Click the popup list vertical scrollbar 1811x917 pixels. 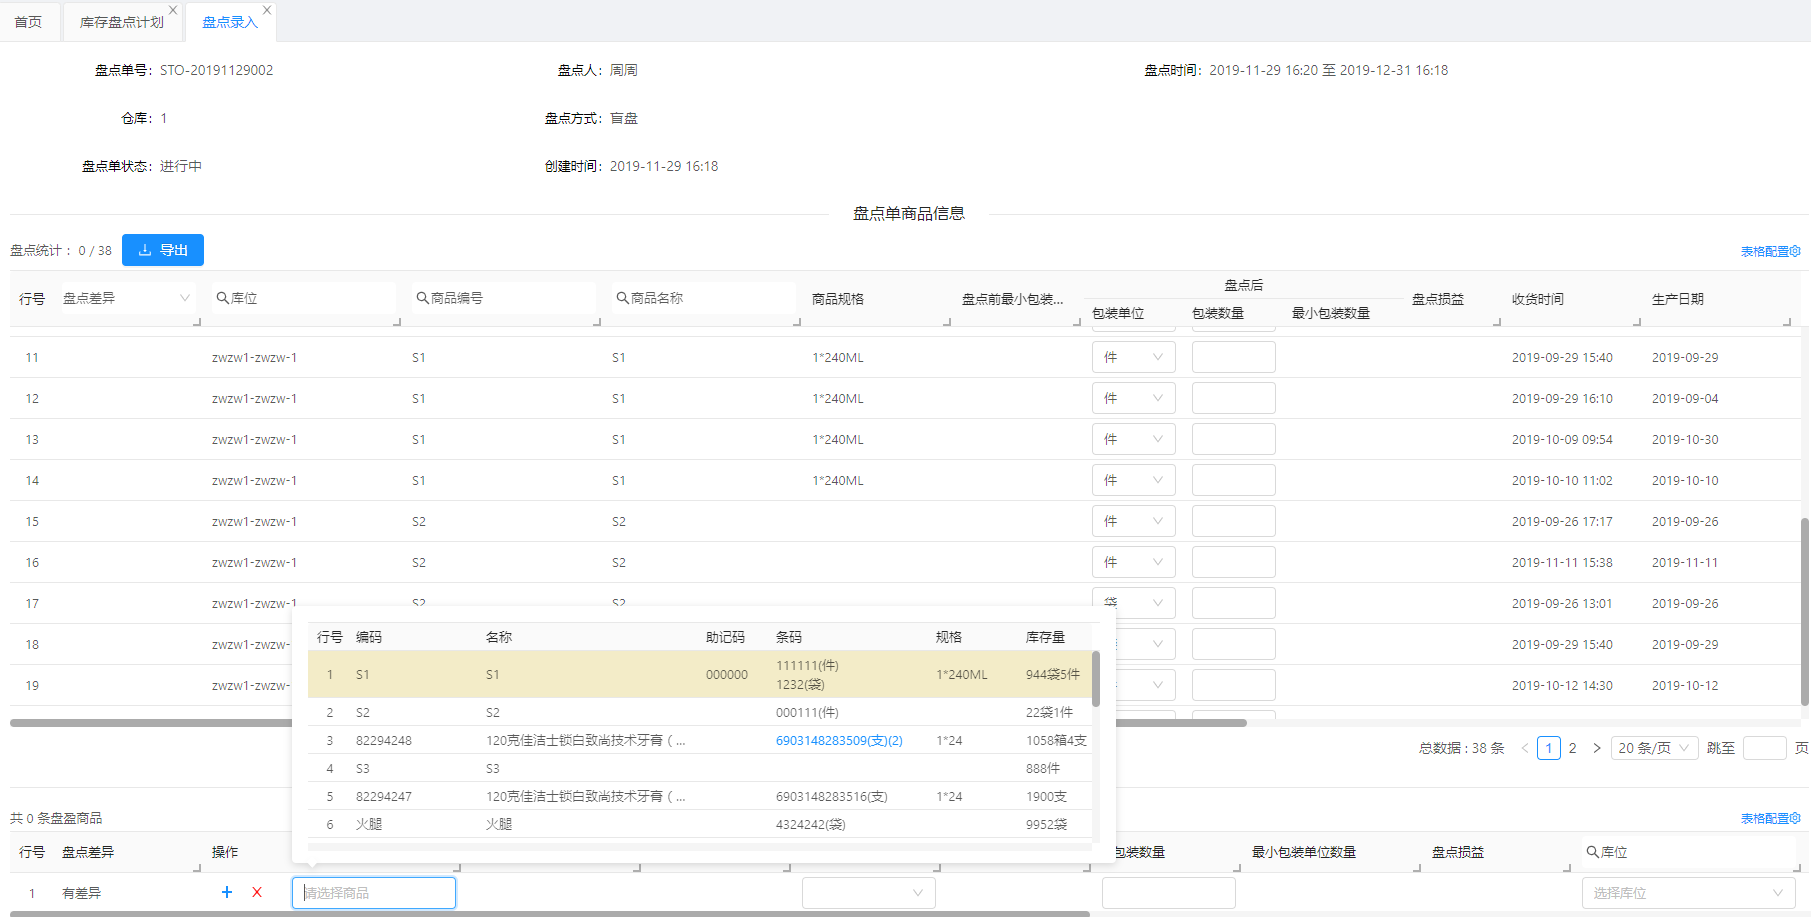[x=1096, y=680]
